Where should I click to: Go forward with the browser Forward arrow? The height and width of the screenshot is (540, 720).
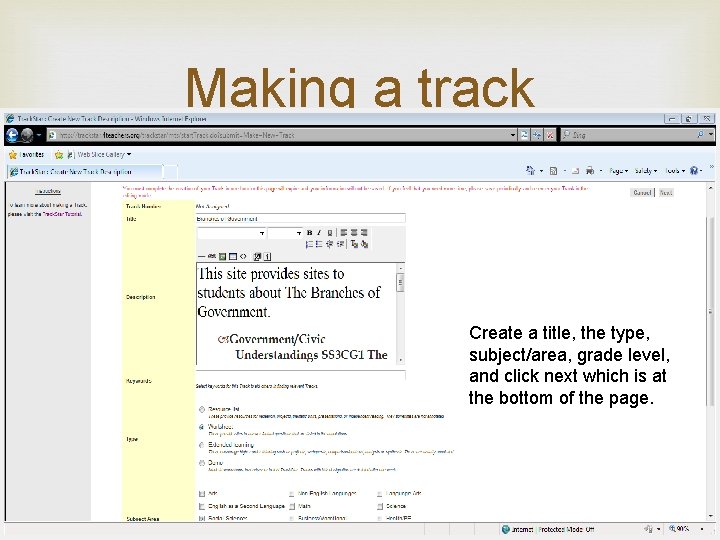tap(27, 135)
